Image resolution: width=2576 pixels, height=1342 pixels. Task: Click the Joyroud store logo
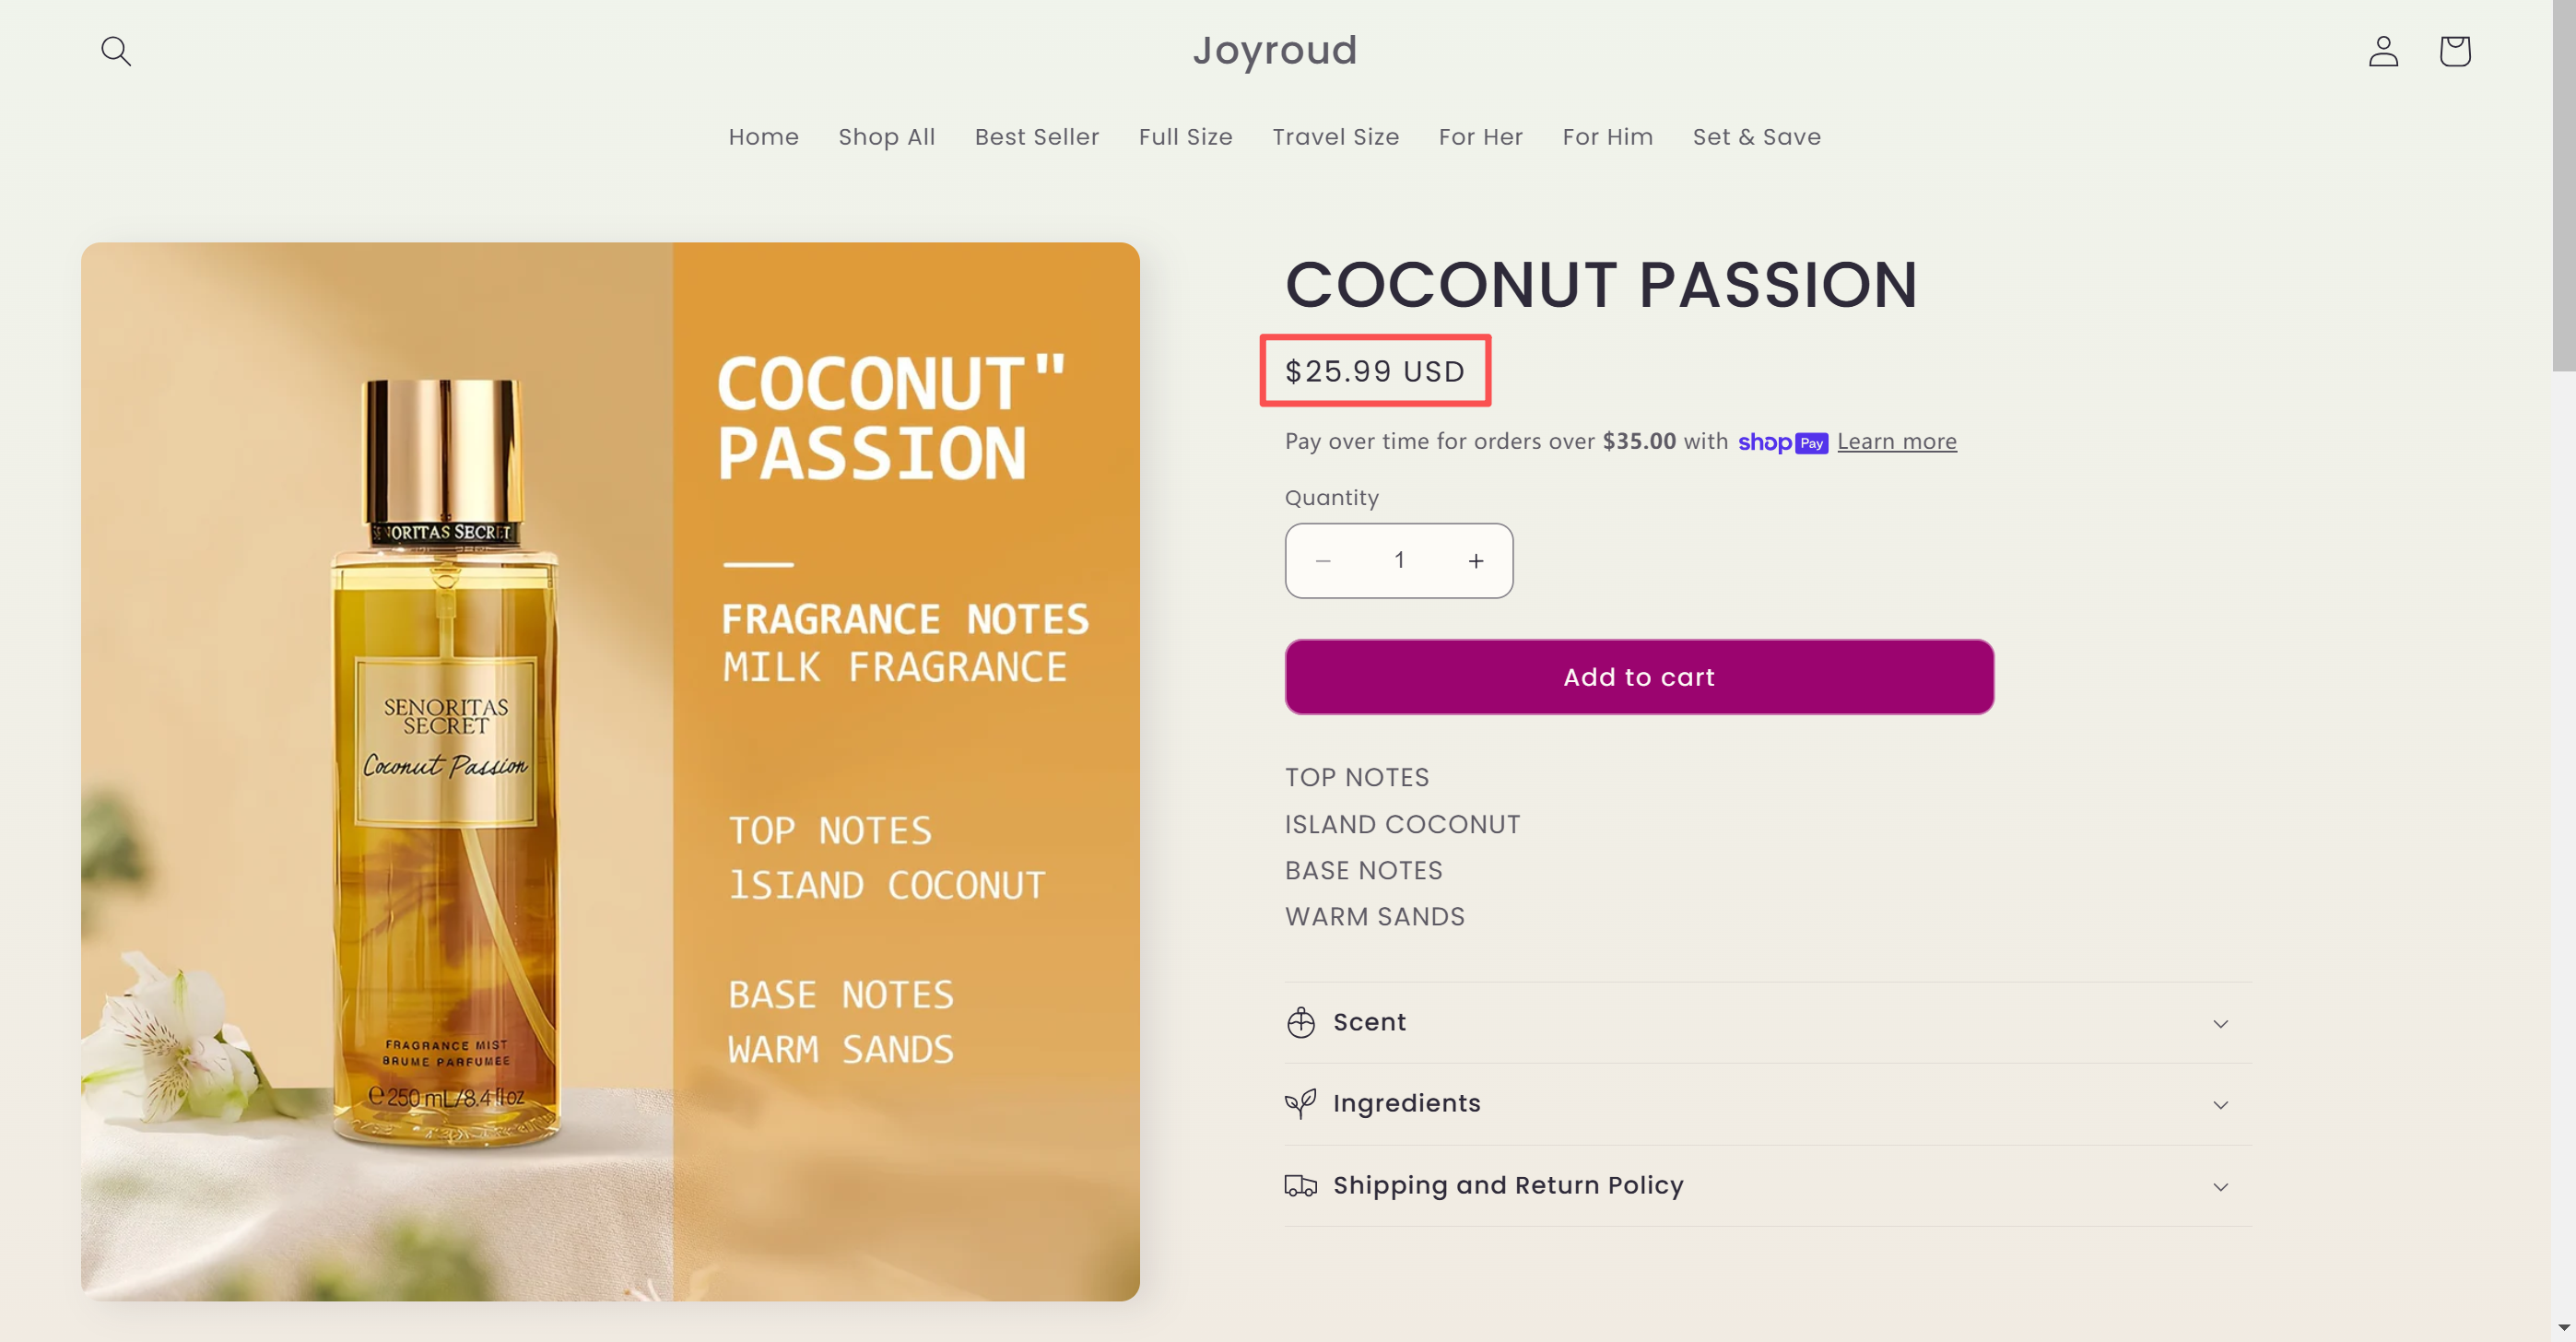pyautogui.click(x=1275, y=50)
